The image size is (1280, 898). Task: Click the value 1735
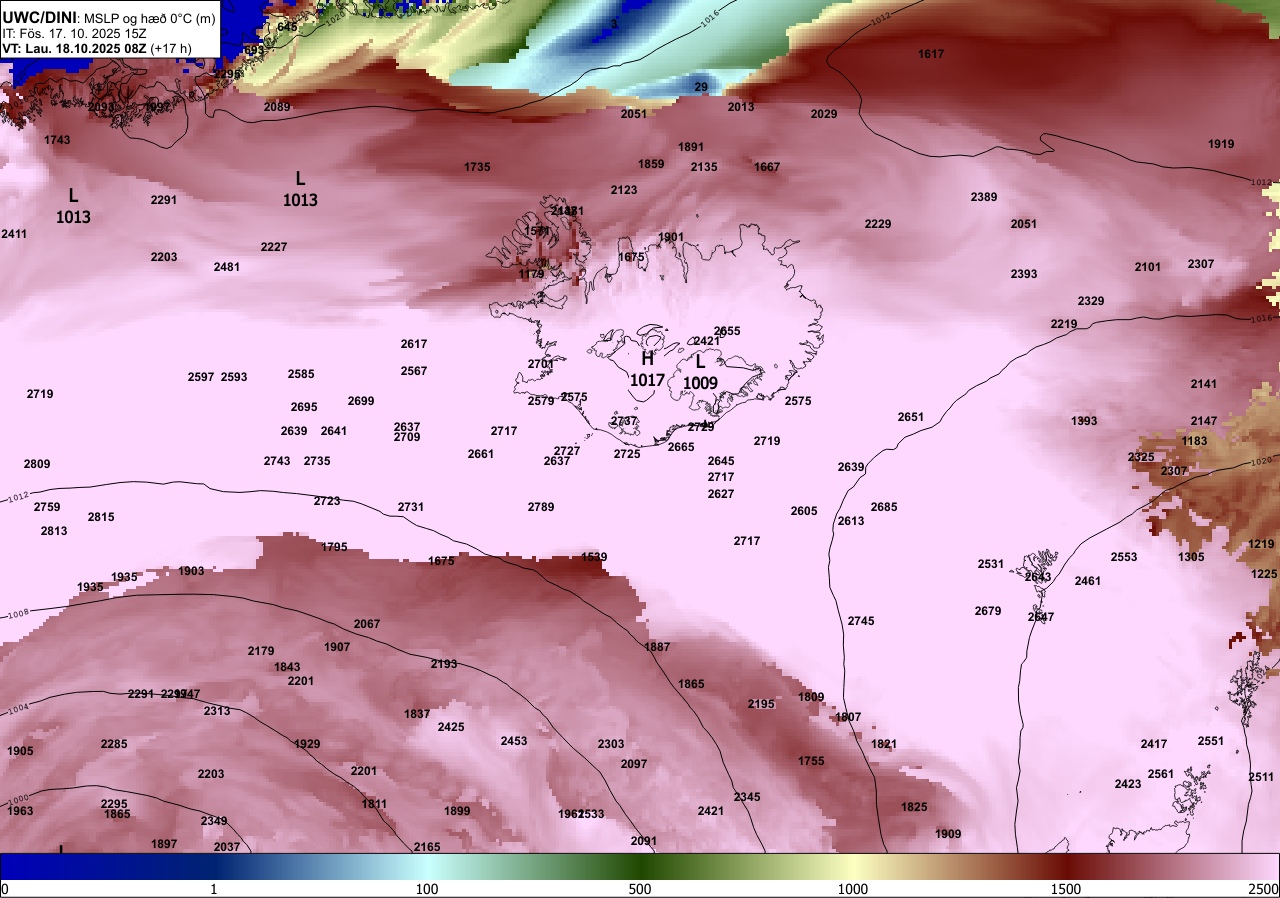click(x=478, y=167)
